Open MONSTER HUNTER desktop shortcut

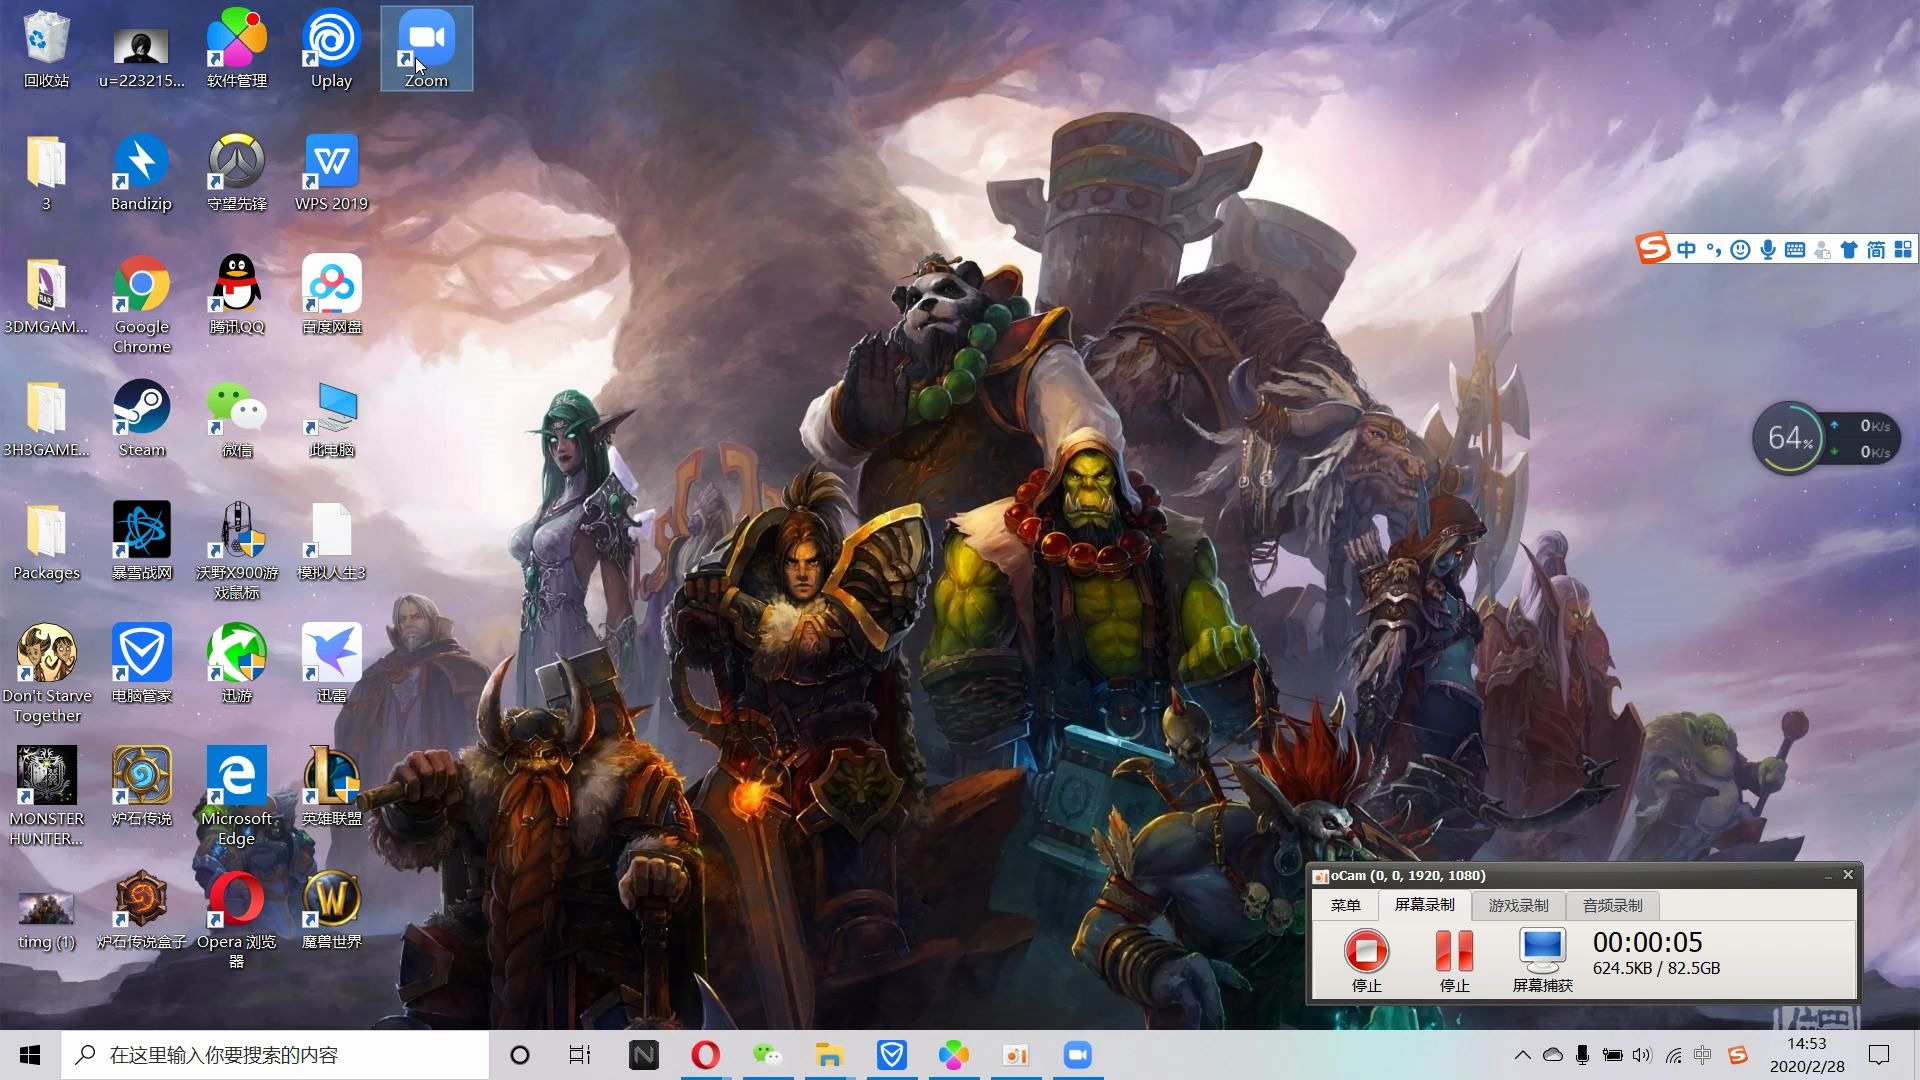pyautogui.click(x=46, y=796)
